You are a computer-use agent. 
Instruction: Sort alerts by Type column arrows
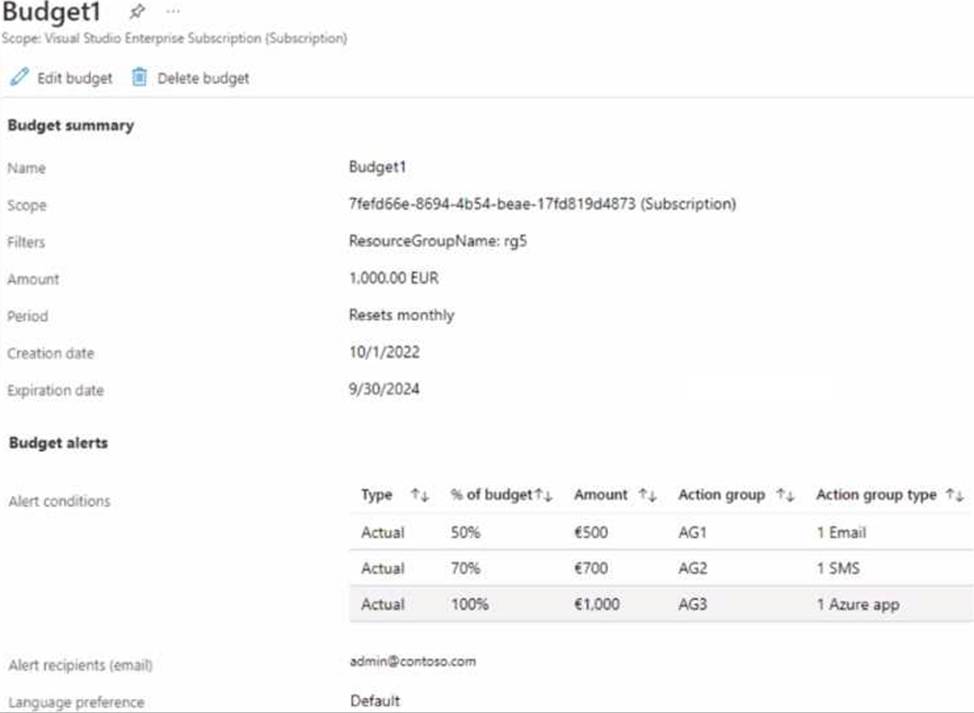coord(418,495)
